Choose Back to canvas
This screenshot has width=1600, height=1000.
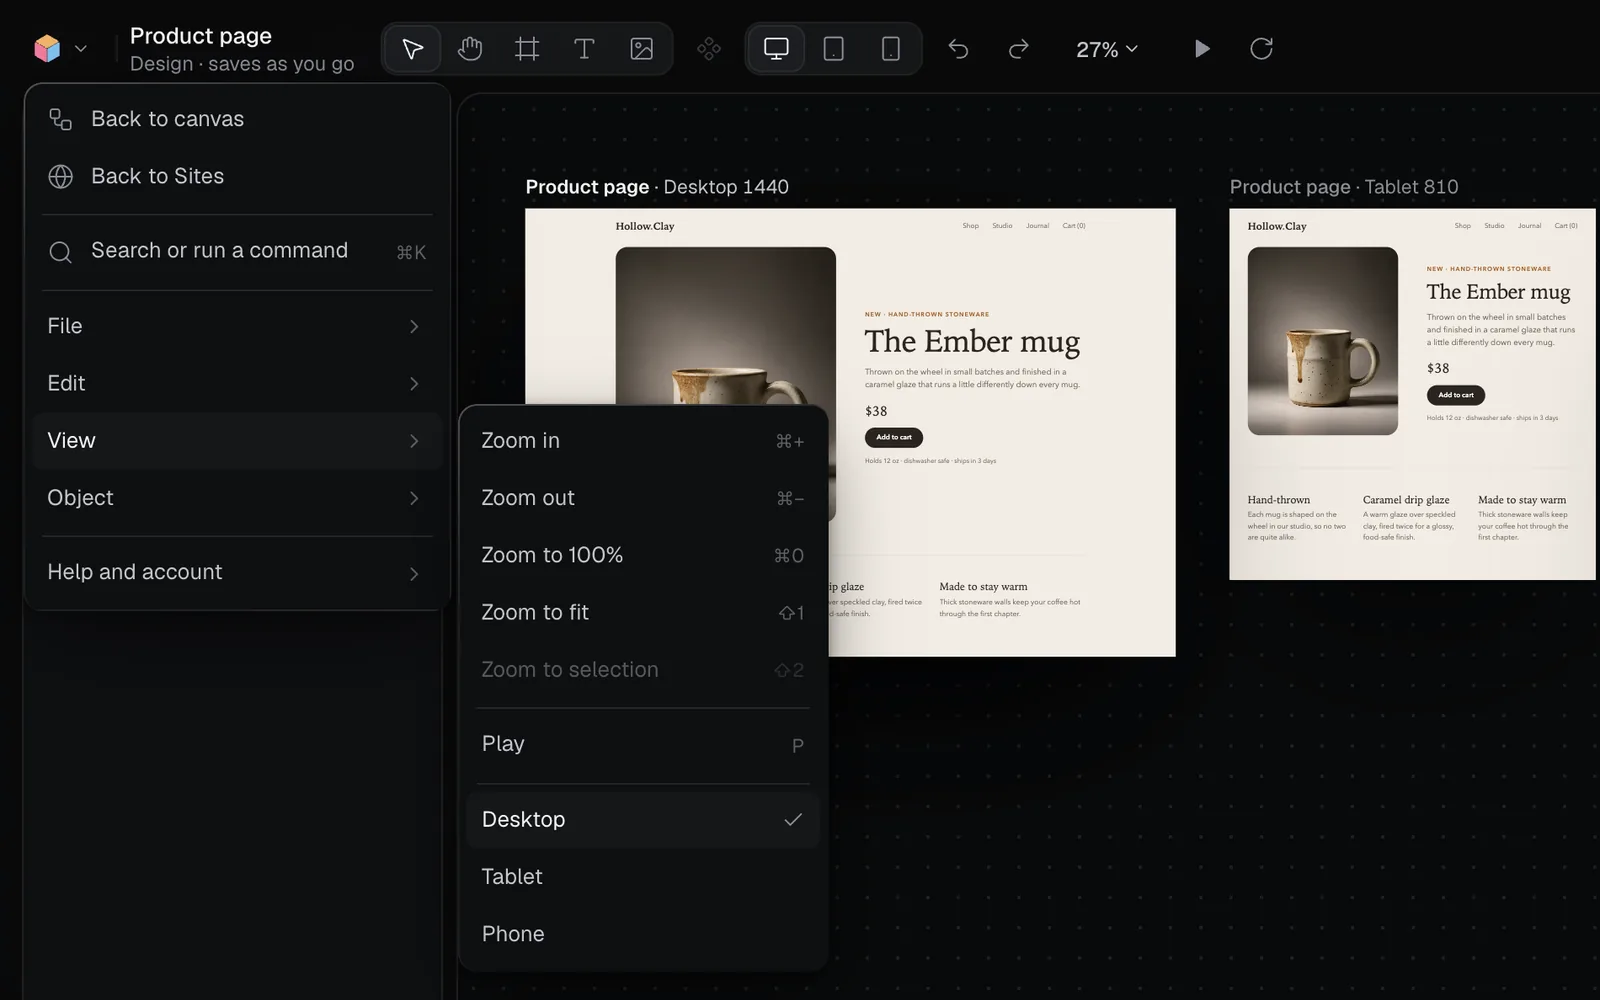pyautogui.click(x=237, y=119)
